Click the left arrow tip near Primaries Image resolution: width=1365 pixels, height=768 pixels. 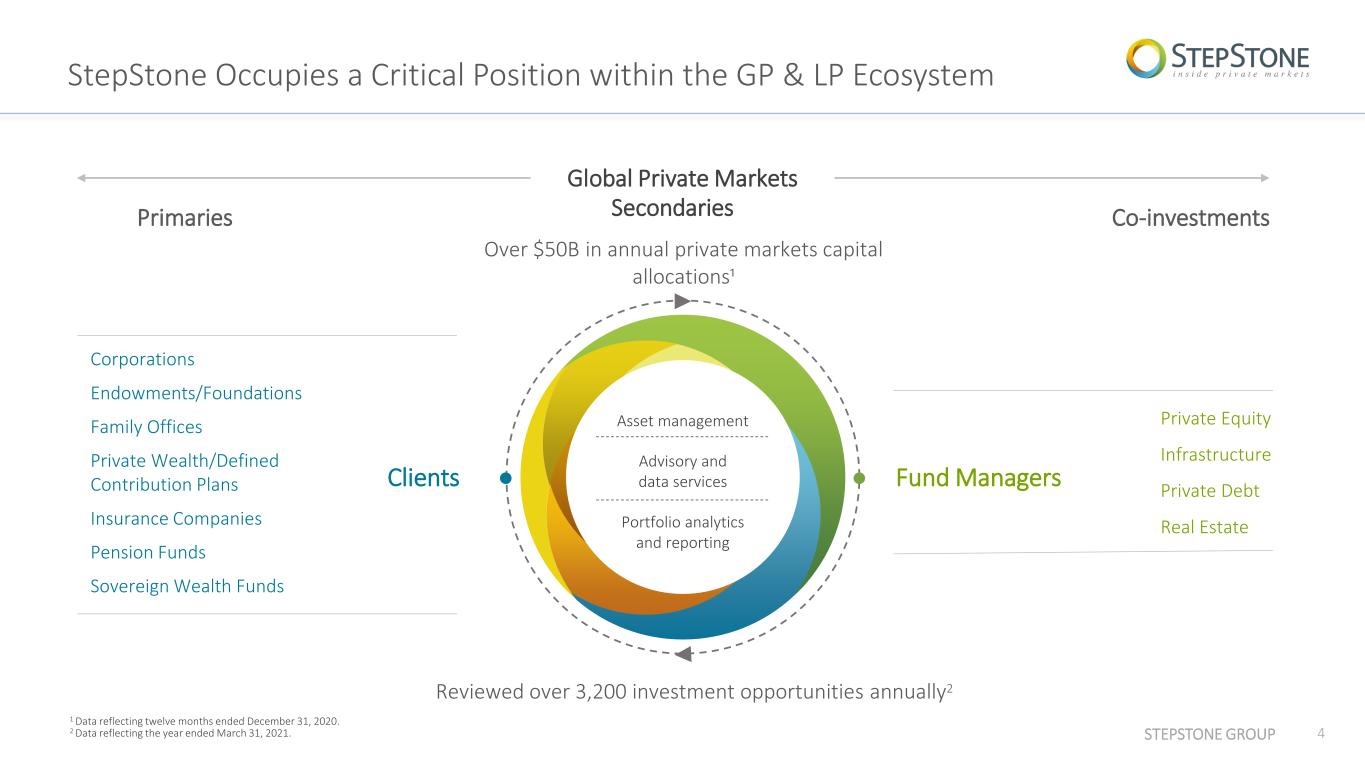tap(82, 178)
